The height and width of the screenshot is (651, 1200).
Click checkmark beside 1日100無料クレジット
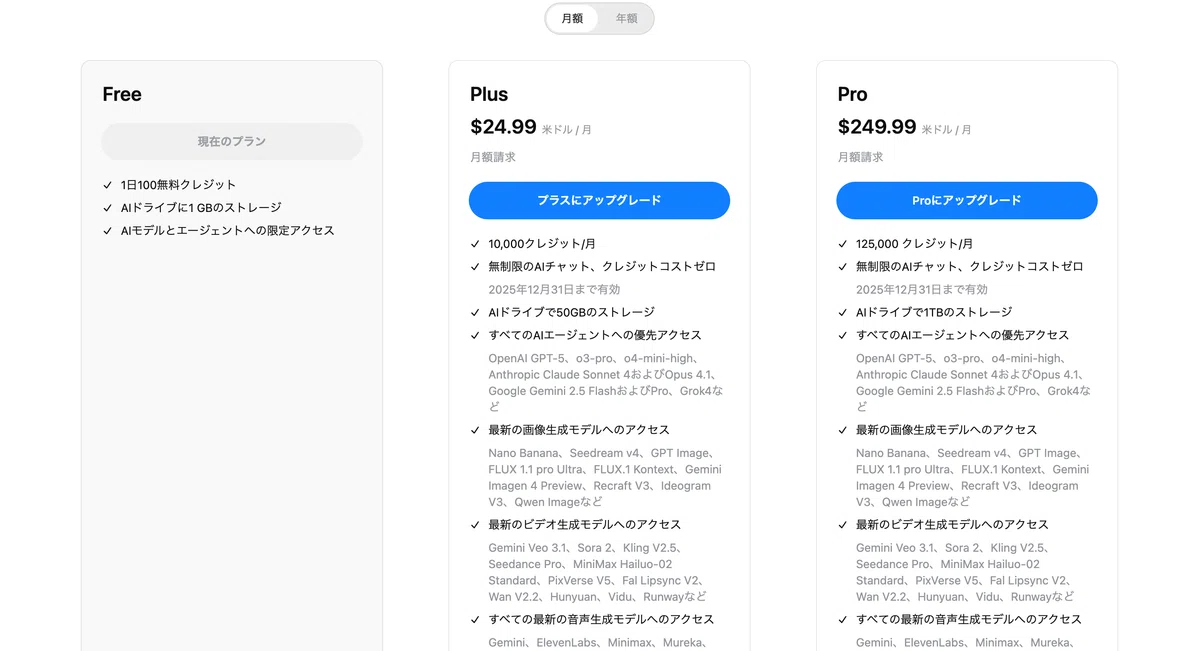point(107,185)
